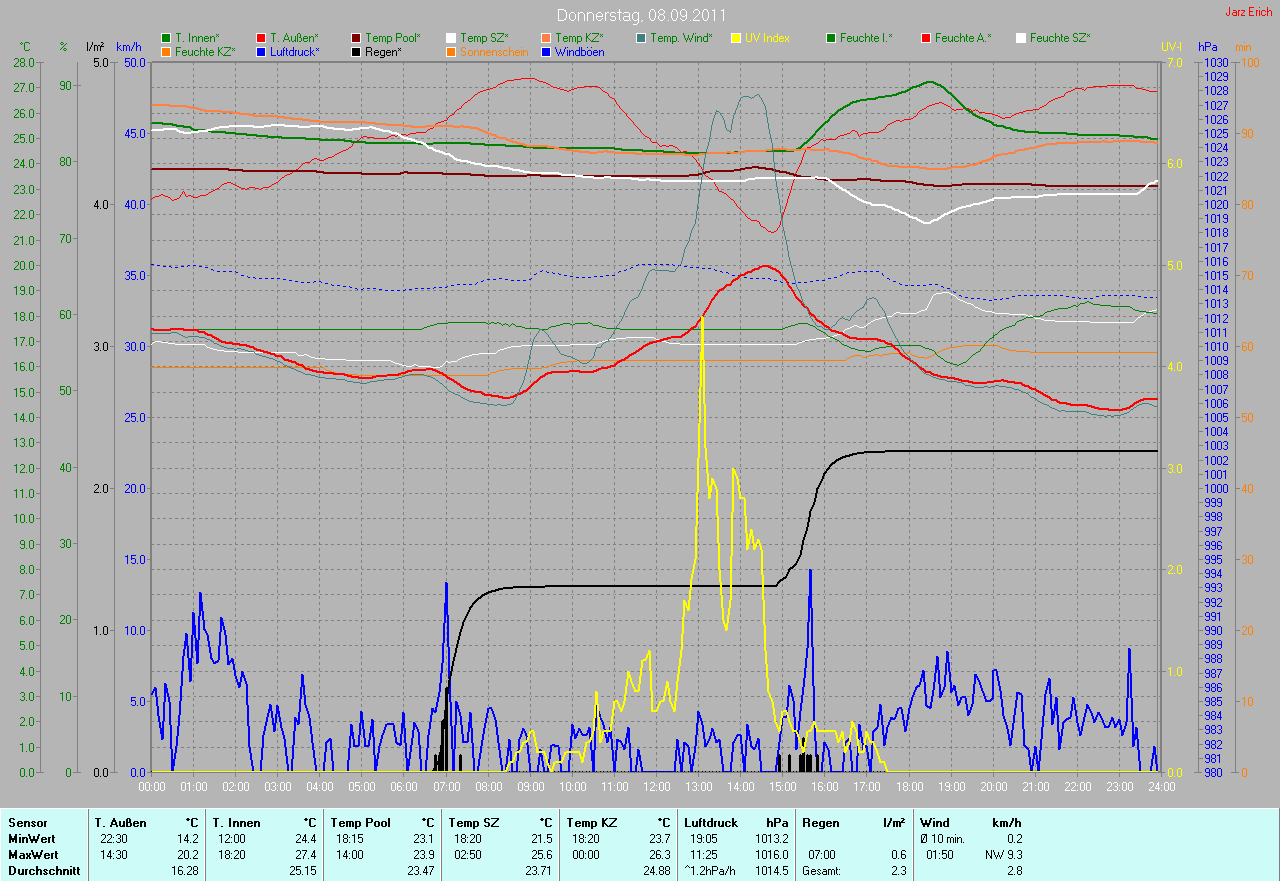The height and width of the screenshot is (881, 1280).
Task: Click the 'T. Außen' column header in table
Action: click(x=121, y=823)
